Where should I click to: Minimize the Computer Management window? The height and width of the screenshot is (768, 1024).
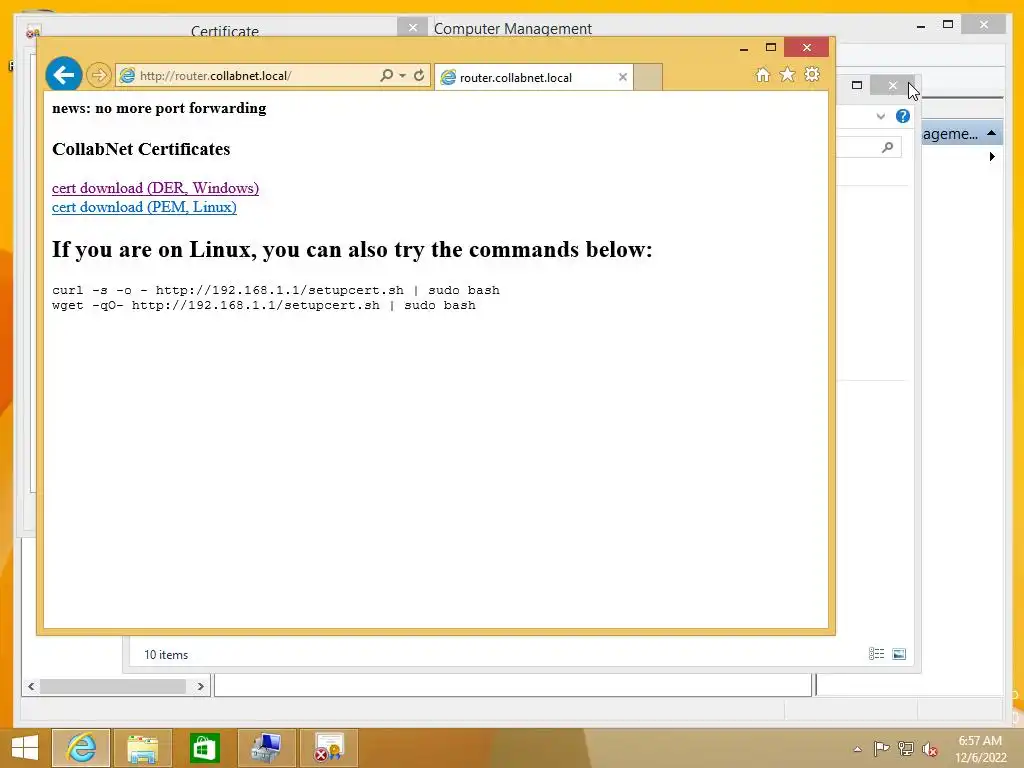coord(921,26)
